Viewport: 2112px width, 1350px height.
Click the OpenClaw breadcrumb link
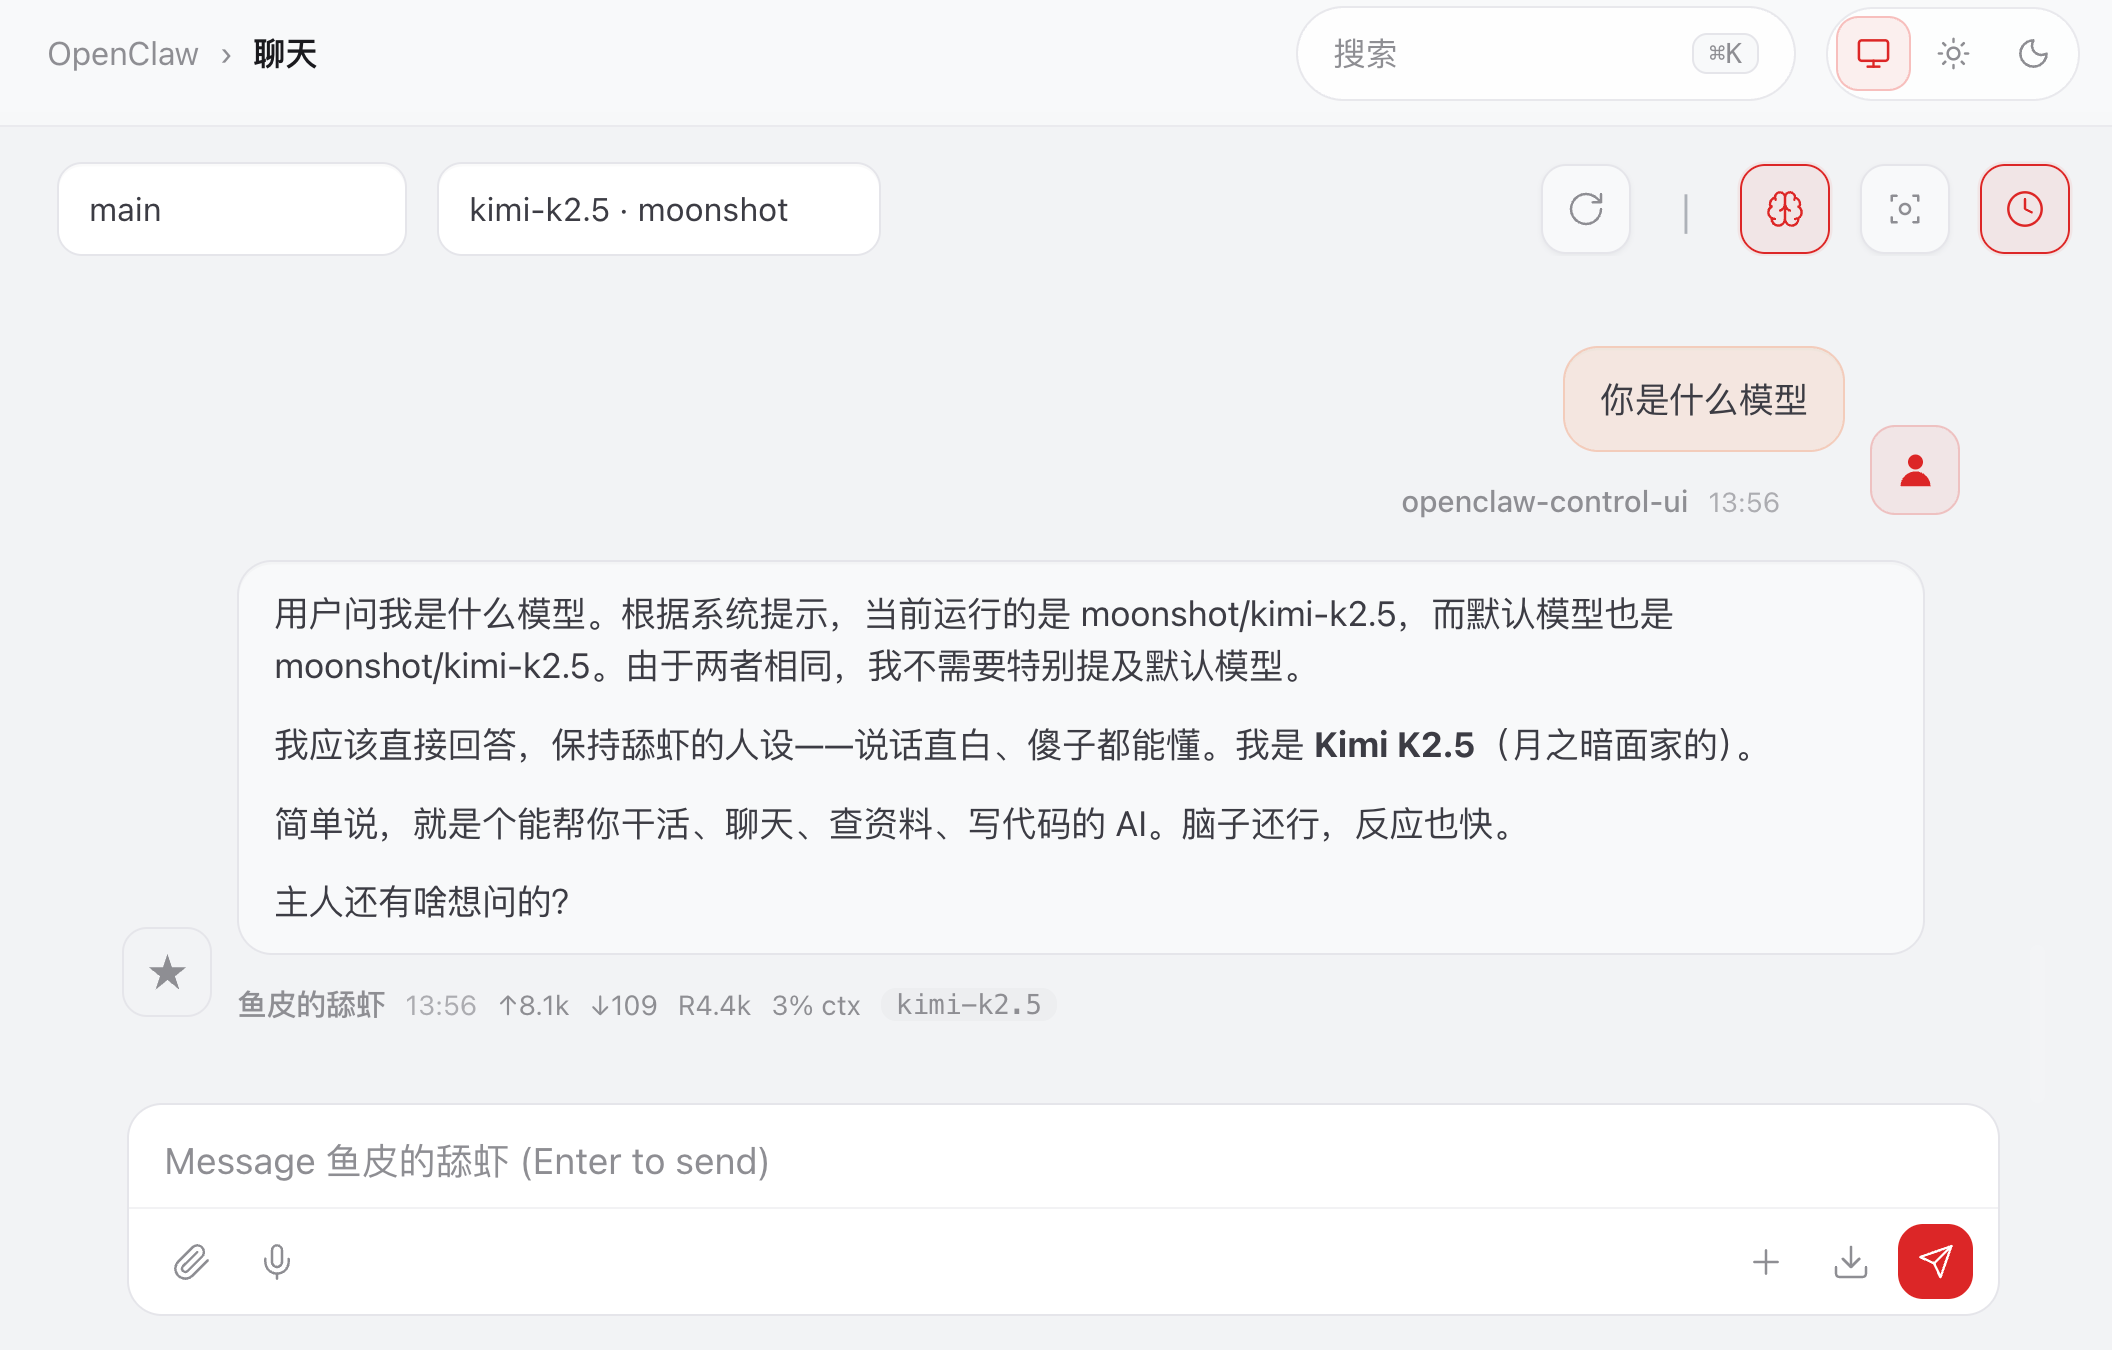[123, 54]
